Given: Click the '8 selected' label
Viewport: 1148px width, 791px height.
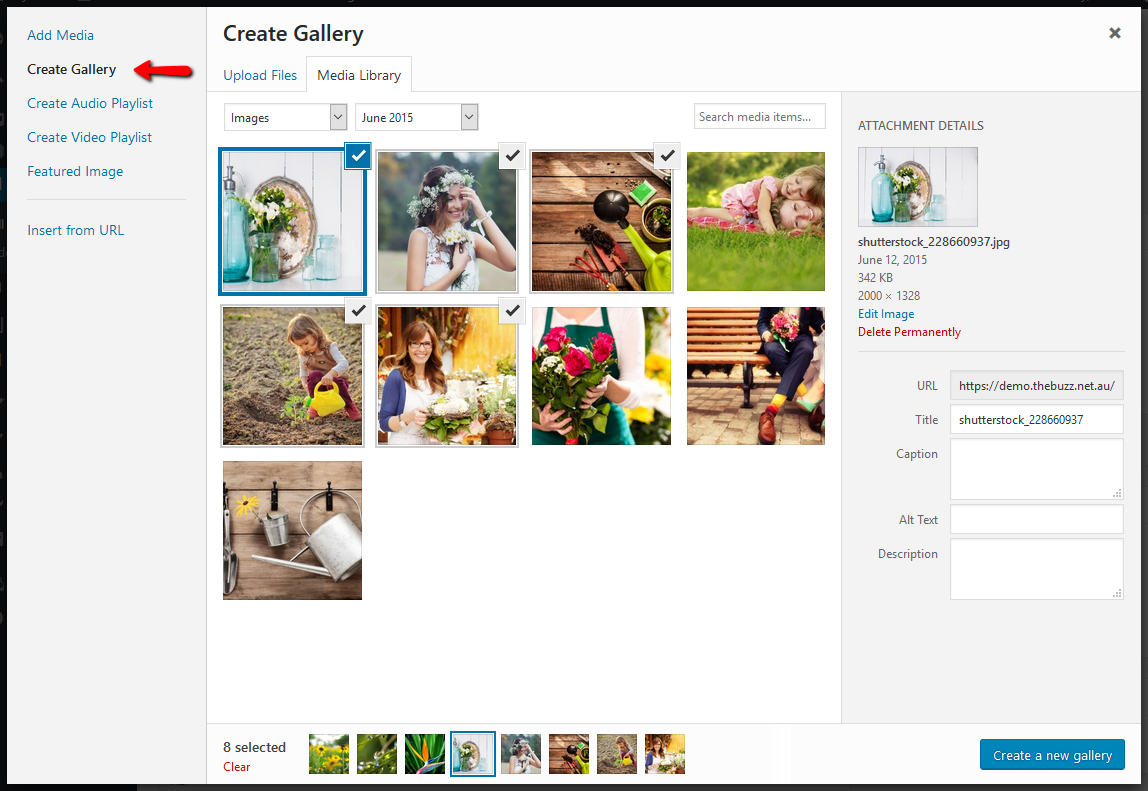Looking at the screenshot, I should click(x=254, y=747).
